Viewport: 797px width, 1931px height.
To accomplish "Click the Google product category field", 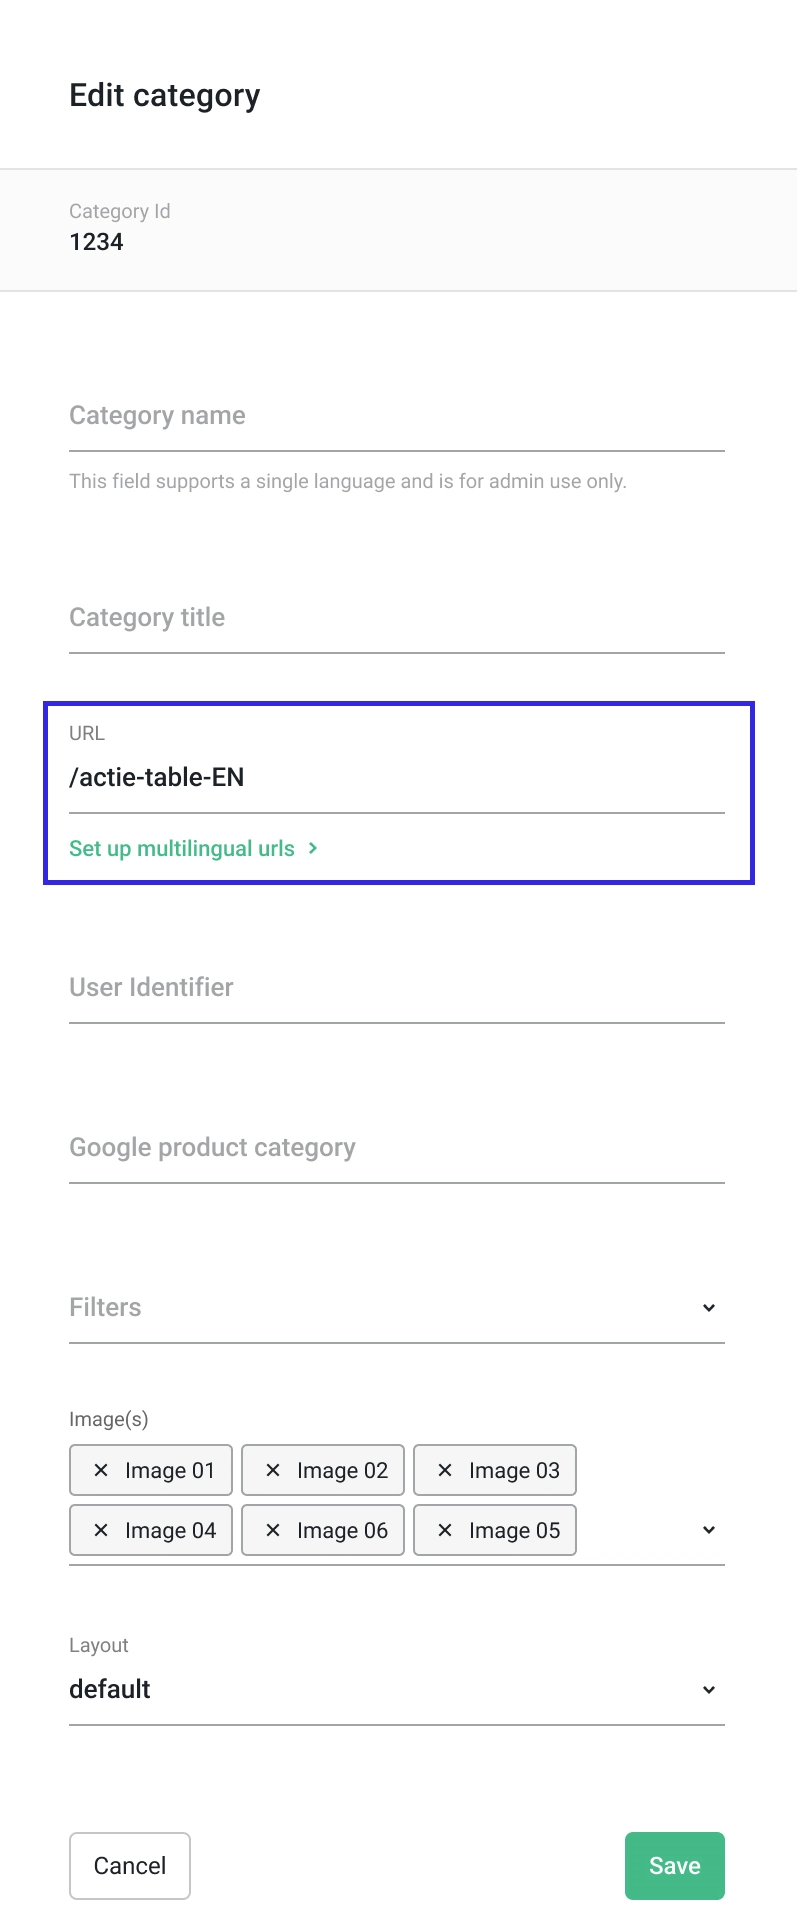I will [396, 1148].
